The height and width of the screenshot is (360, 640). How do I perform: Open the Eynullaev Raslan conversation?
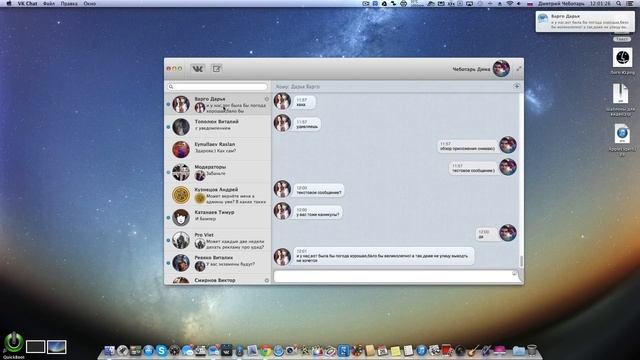pos(218,149)
